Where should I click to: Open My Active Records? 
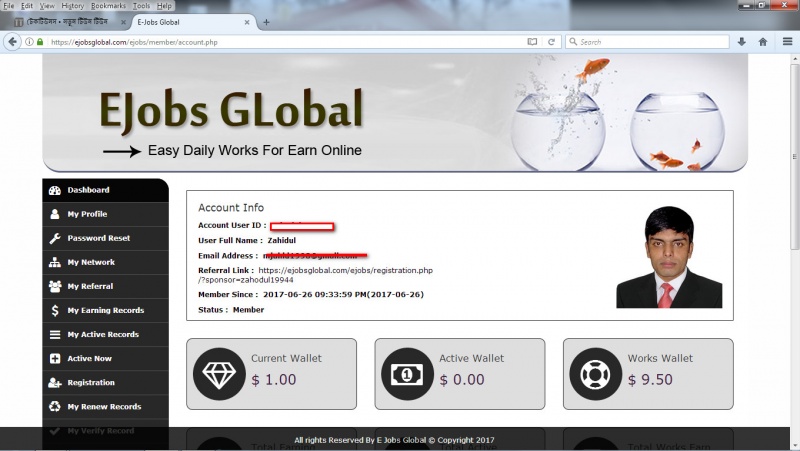(106, 335)
